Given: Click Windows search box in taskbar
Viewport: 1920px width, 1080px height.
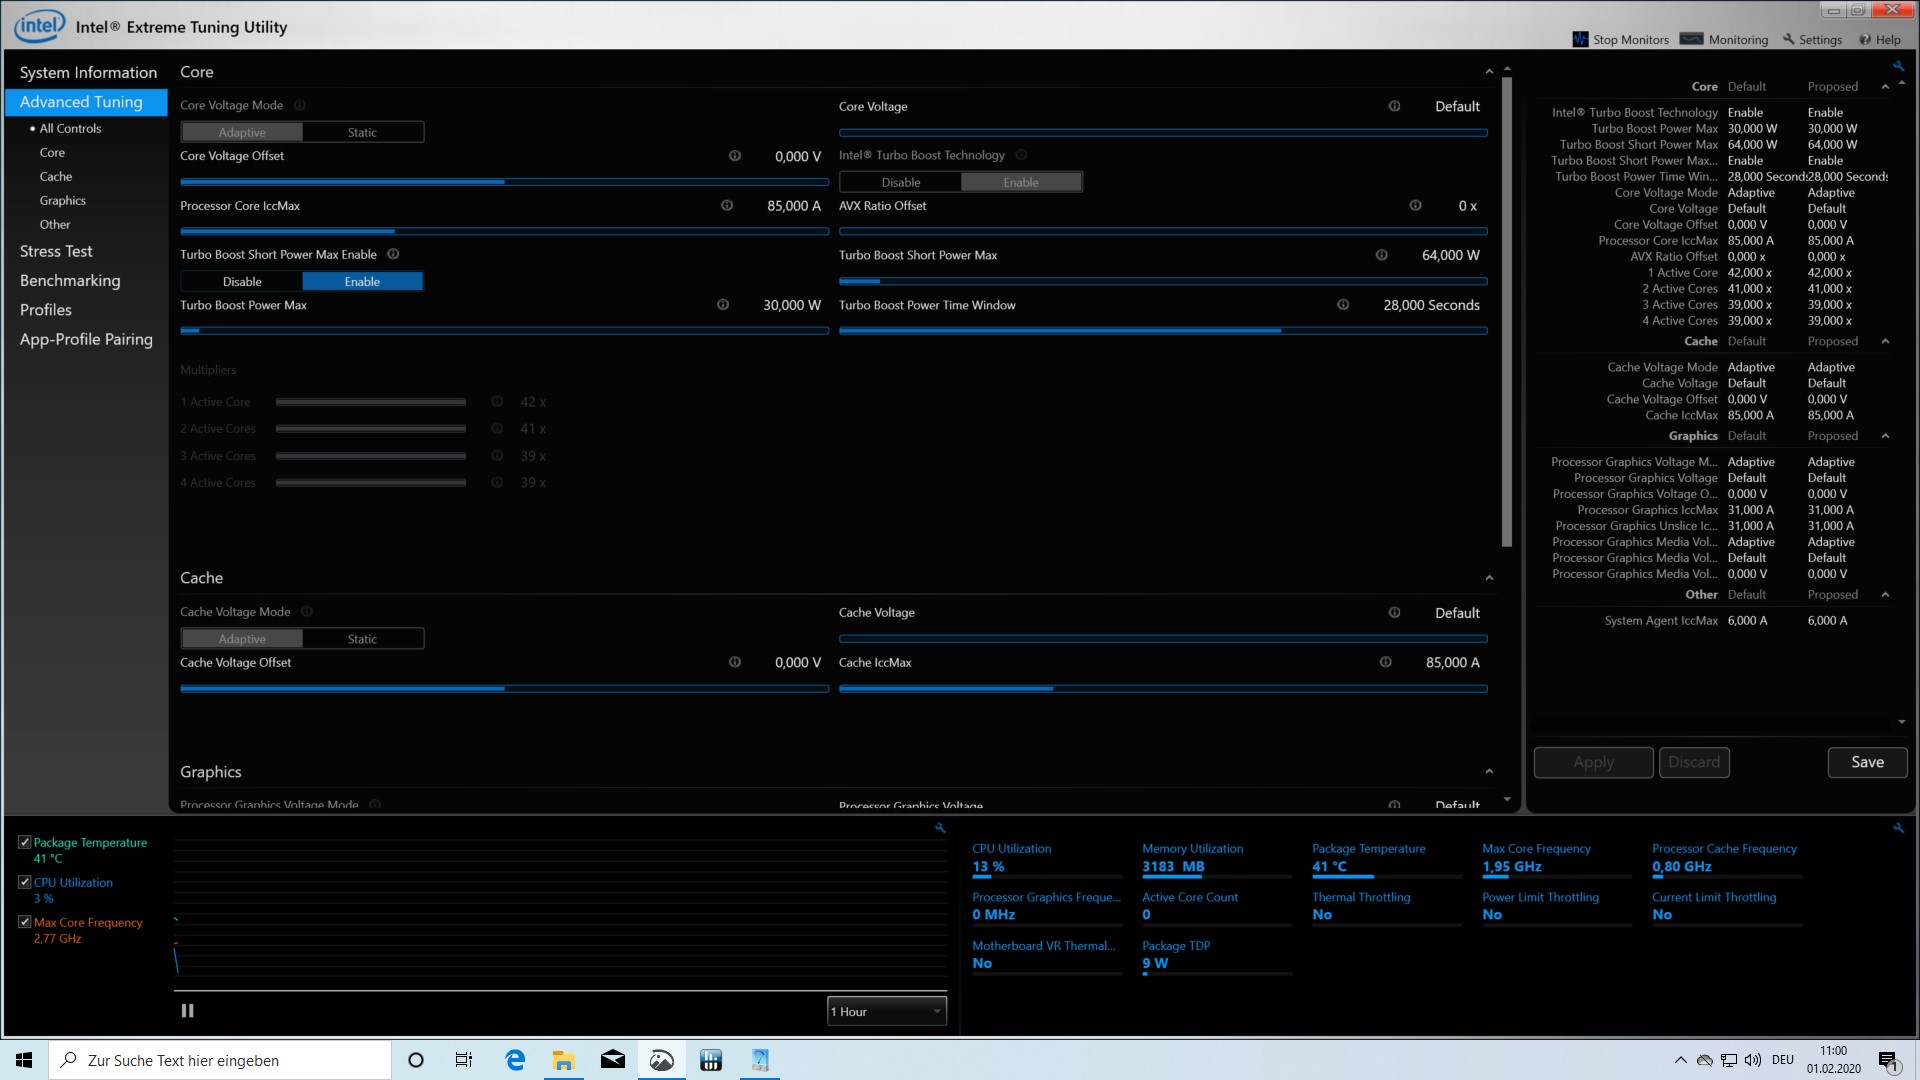Looking at the screenshot, I should pyautogui.click(x=220, y=1060).
